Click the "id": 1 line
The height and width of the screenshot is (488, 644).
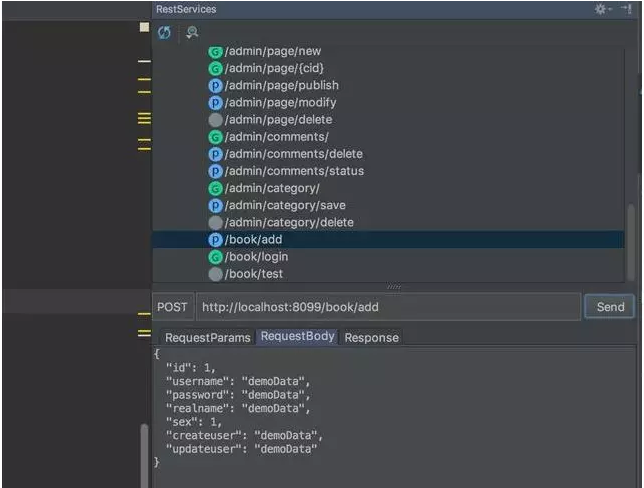click(190, 368)
